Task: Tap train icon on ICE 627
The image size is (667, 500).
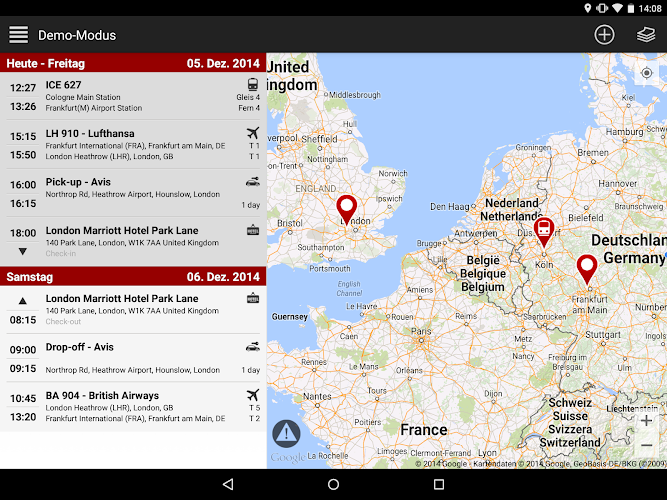Action: tap(253, 84)
